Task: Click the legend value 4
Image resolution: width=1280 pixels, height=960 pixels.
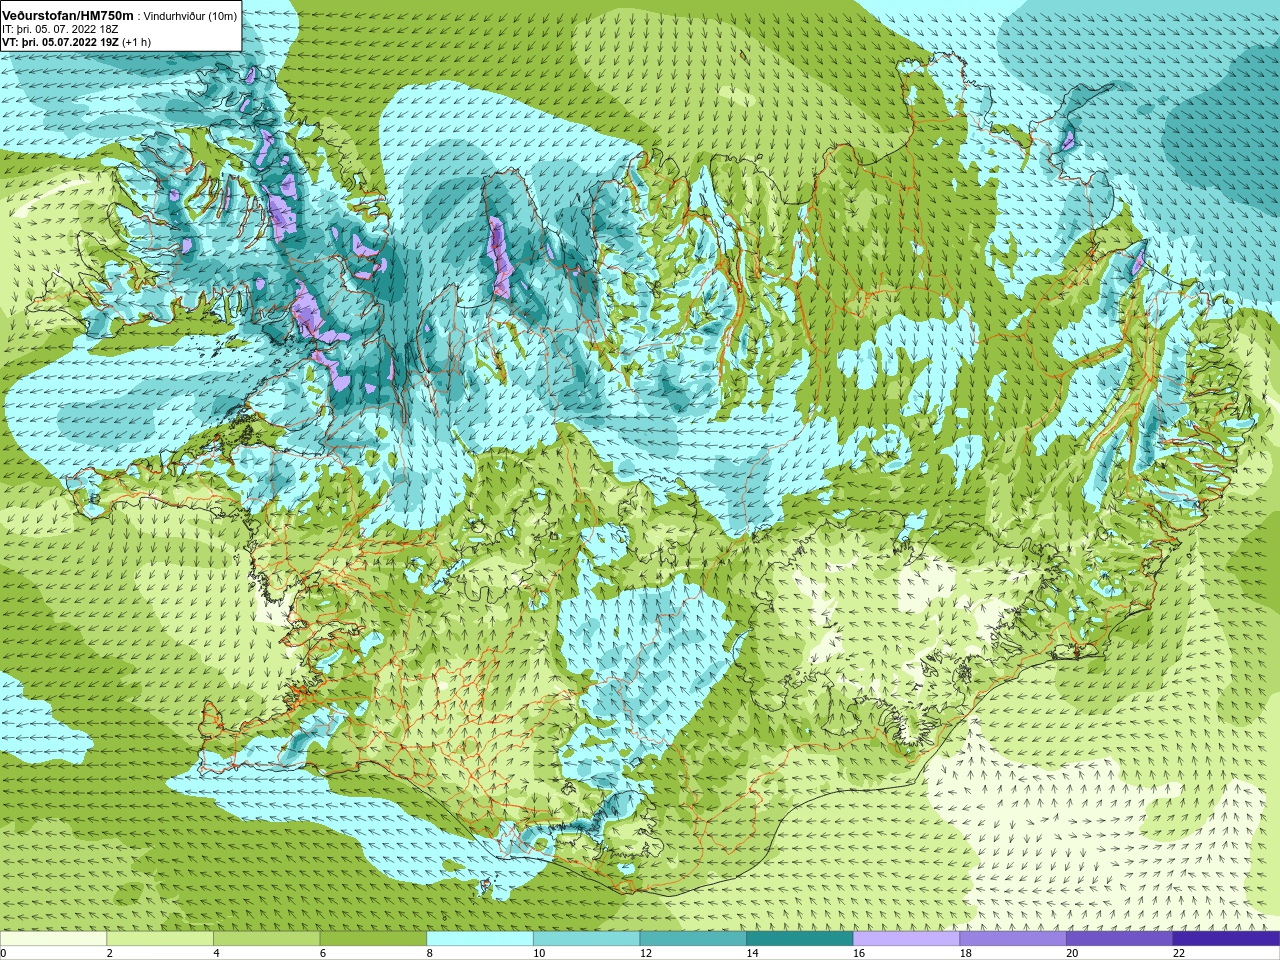Action: [x=216, y=953]
